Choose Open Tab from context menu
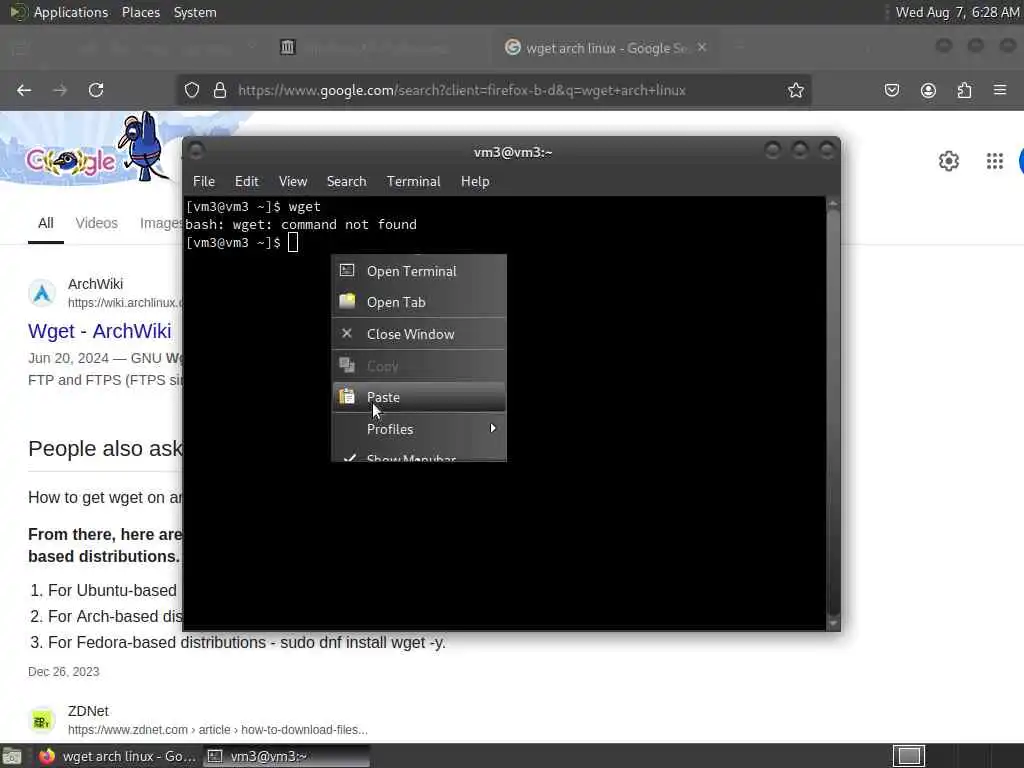This screenshot has height=768, width=1024. tap(419, 302)
